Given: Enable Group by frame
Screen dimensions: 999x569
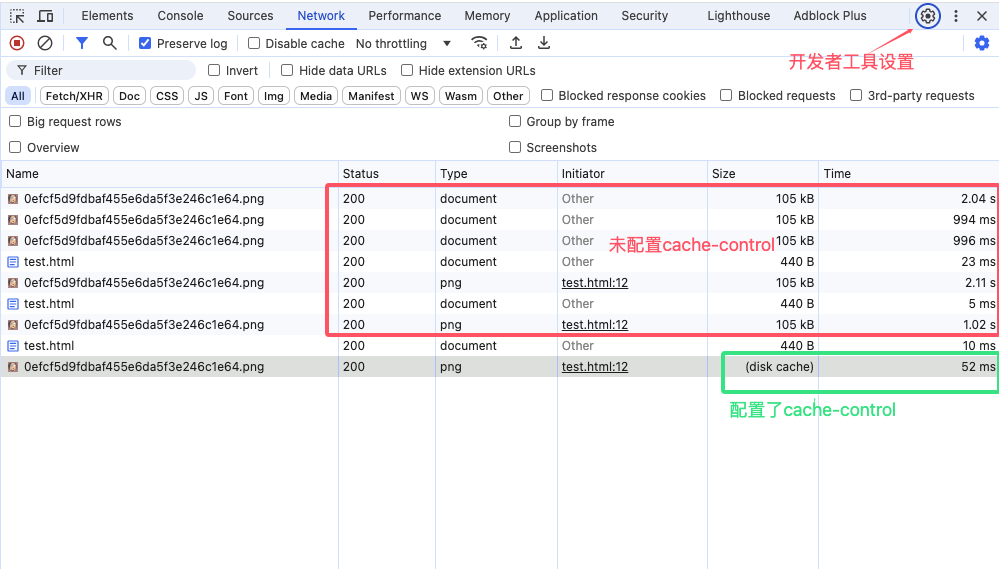Looking at the screenshot, I should click(515, 121).
